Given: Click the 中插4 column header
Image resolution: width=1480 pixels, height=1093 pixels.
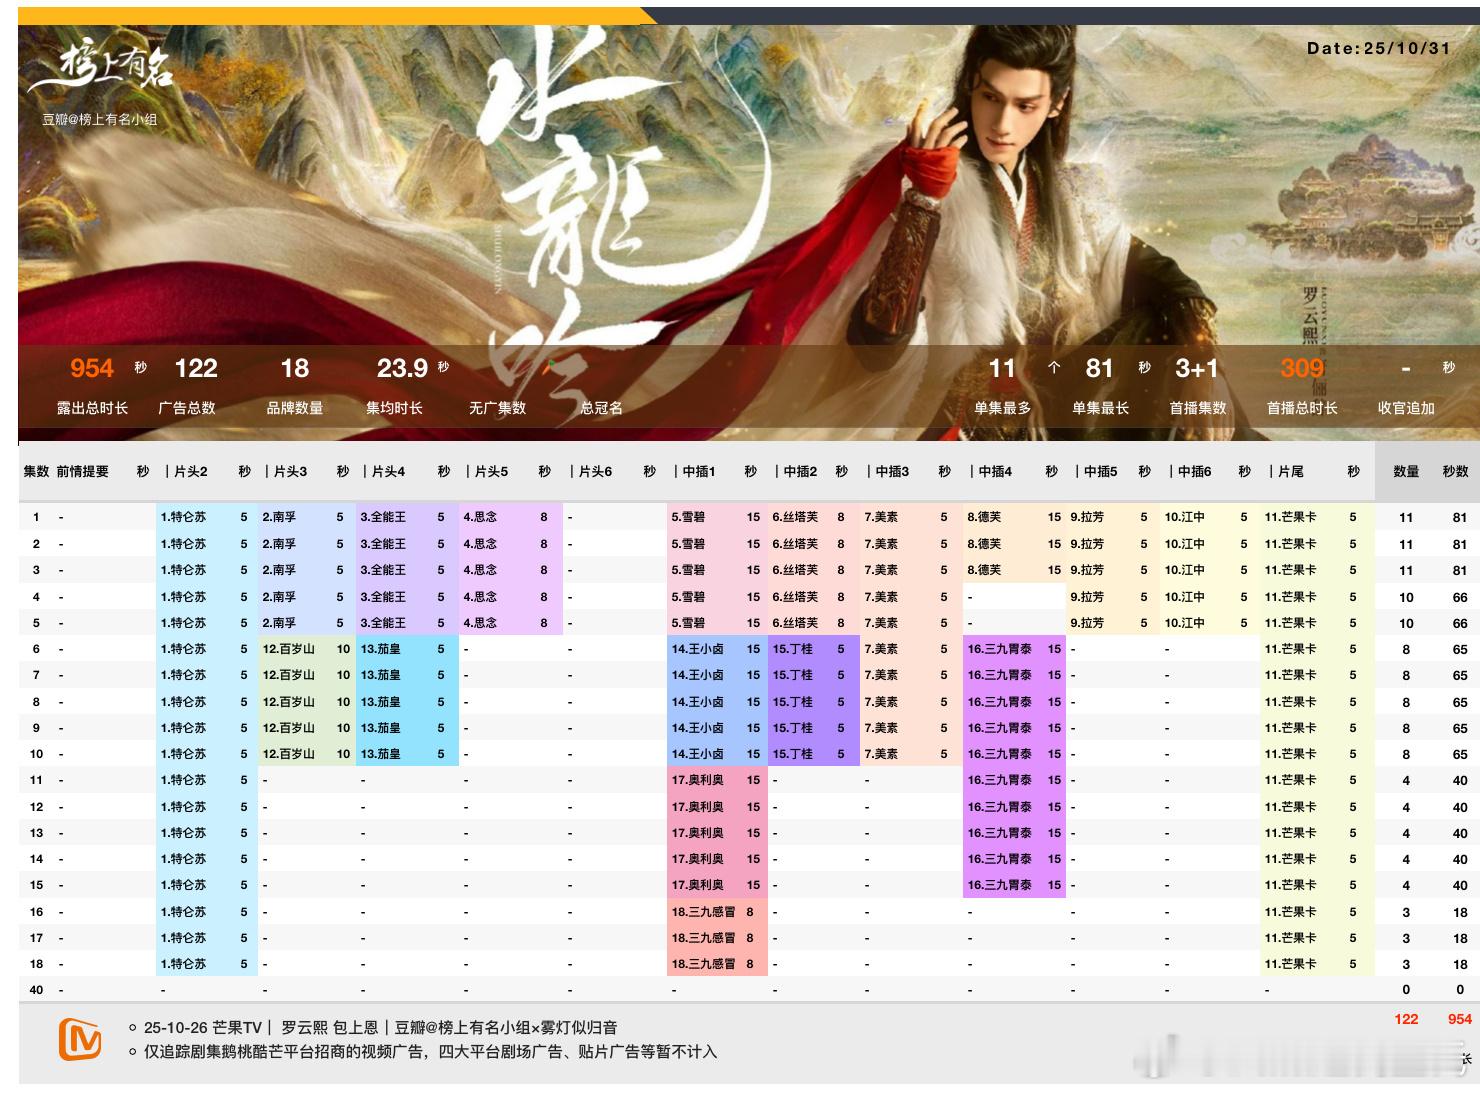Looking at the screenshot, I should click(x=991, y=471).
